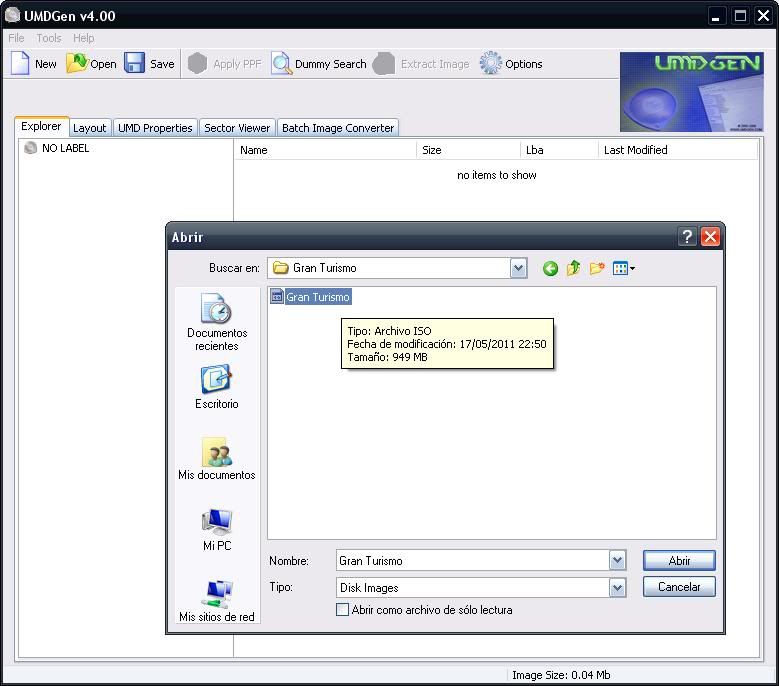Create new folder icon in Abrir dialog
The width and height of the screenshot is (779, 686).
pyautogui.click(x=597, y=268)
